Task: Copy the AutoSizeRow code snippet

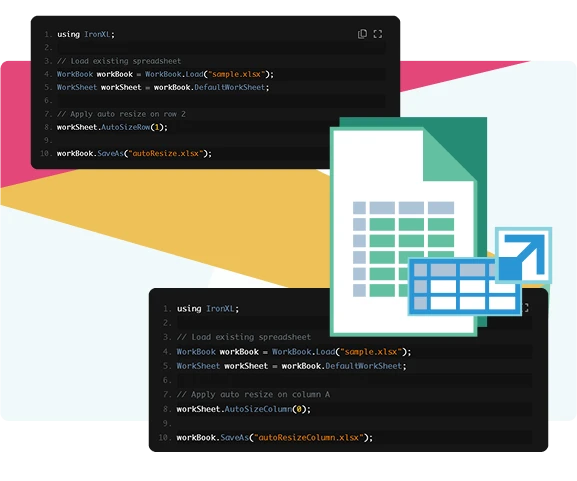Action: [x=362, y=34]
